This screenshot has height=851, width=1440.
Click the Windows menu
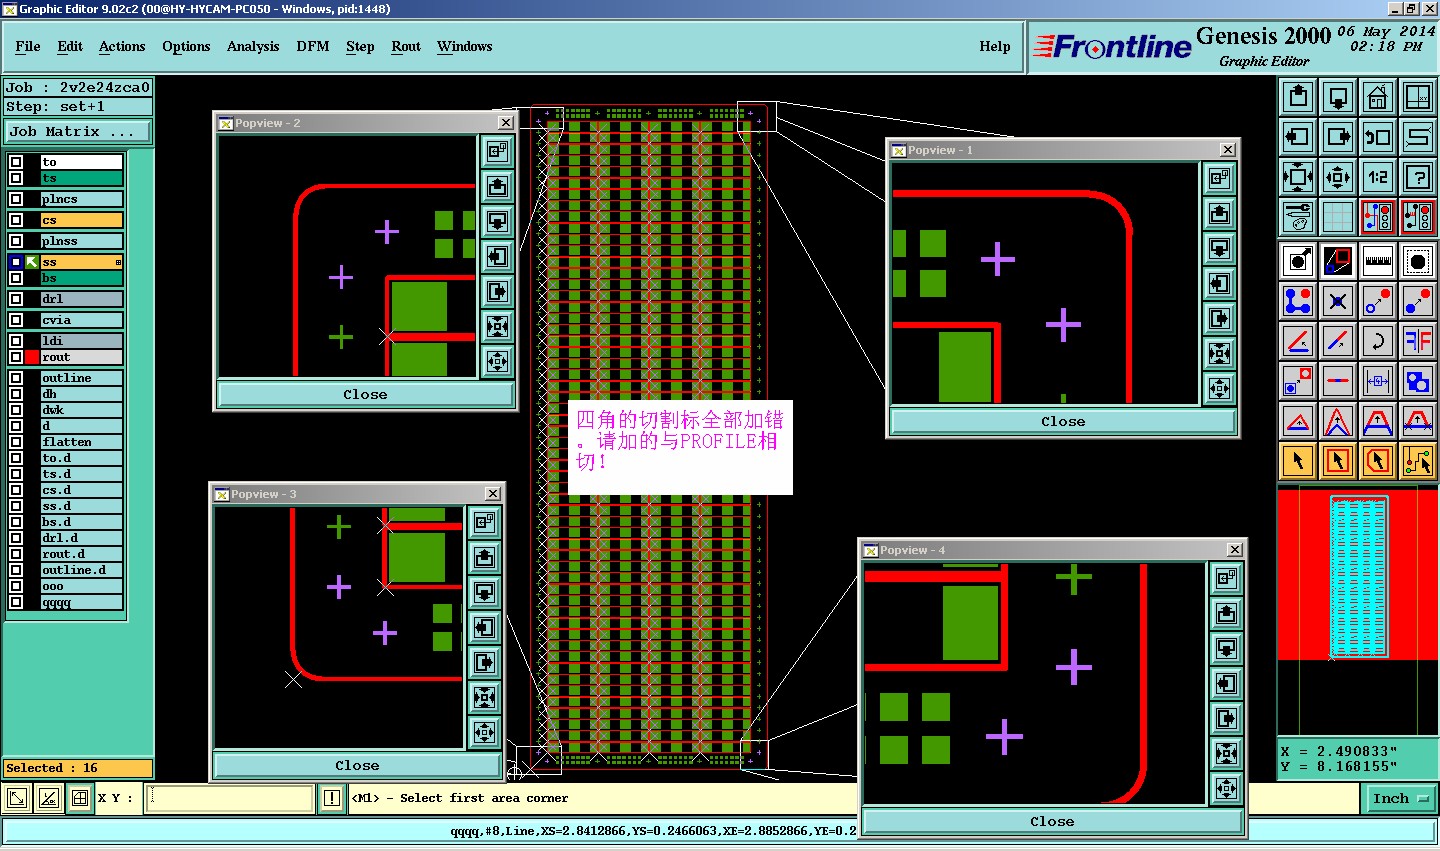tap(464, 46)
